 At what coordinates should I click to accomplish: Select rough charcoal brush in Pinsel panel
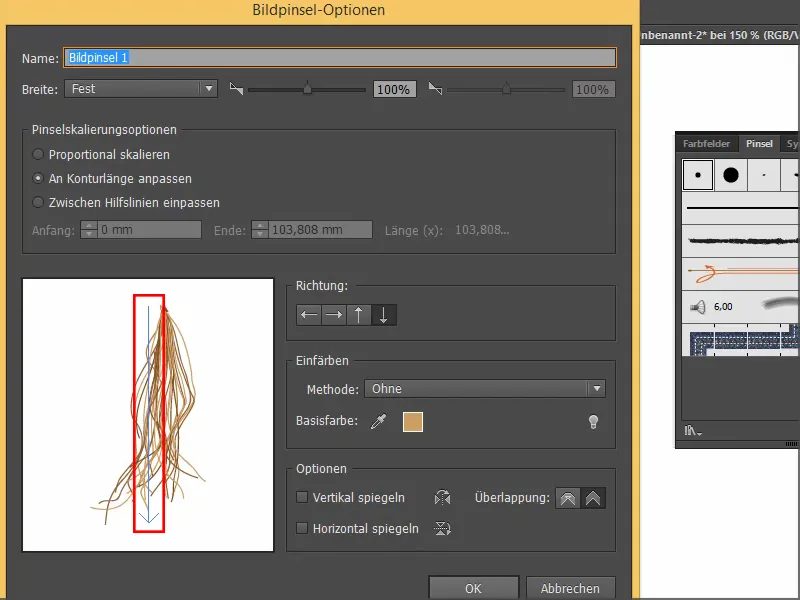click(x=741, y=241)
